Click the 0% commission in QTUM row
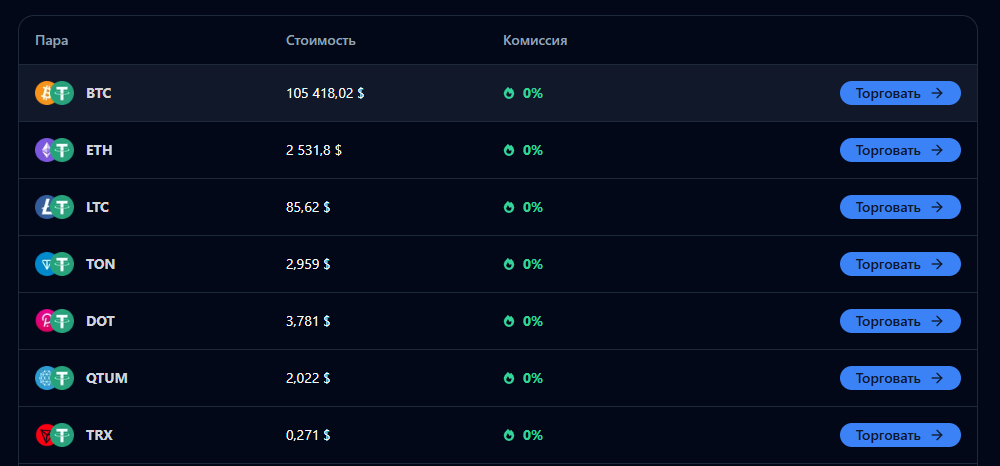Image resolution: width=1000 pixels, height=466 pixels. coord(533,379)
